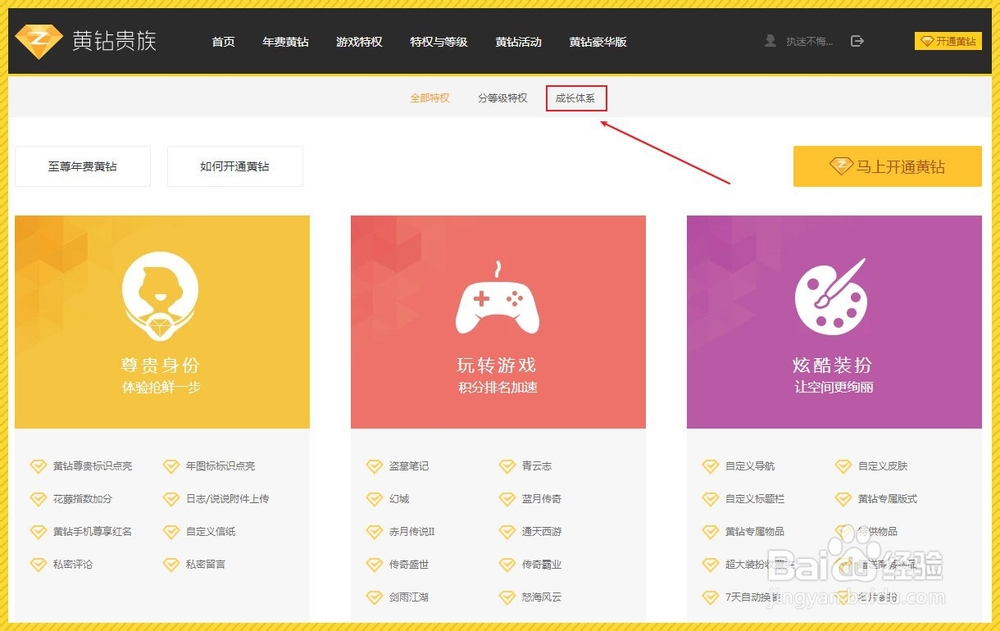Switch to 成长体系 tab
Screen dimensions: 1000x631
point(575,98)
